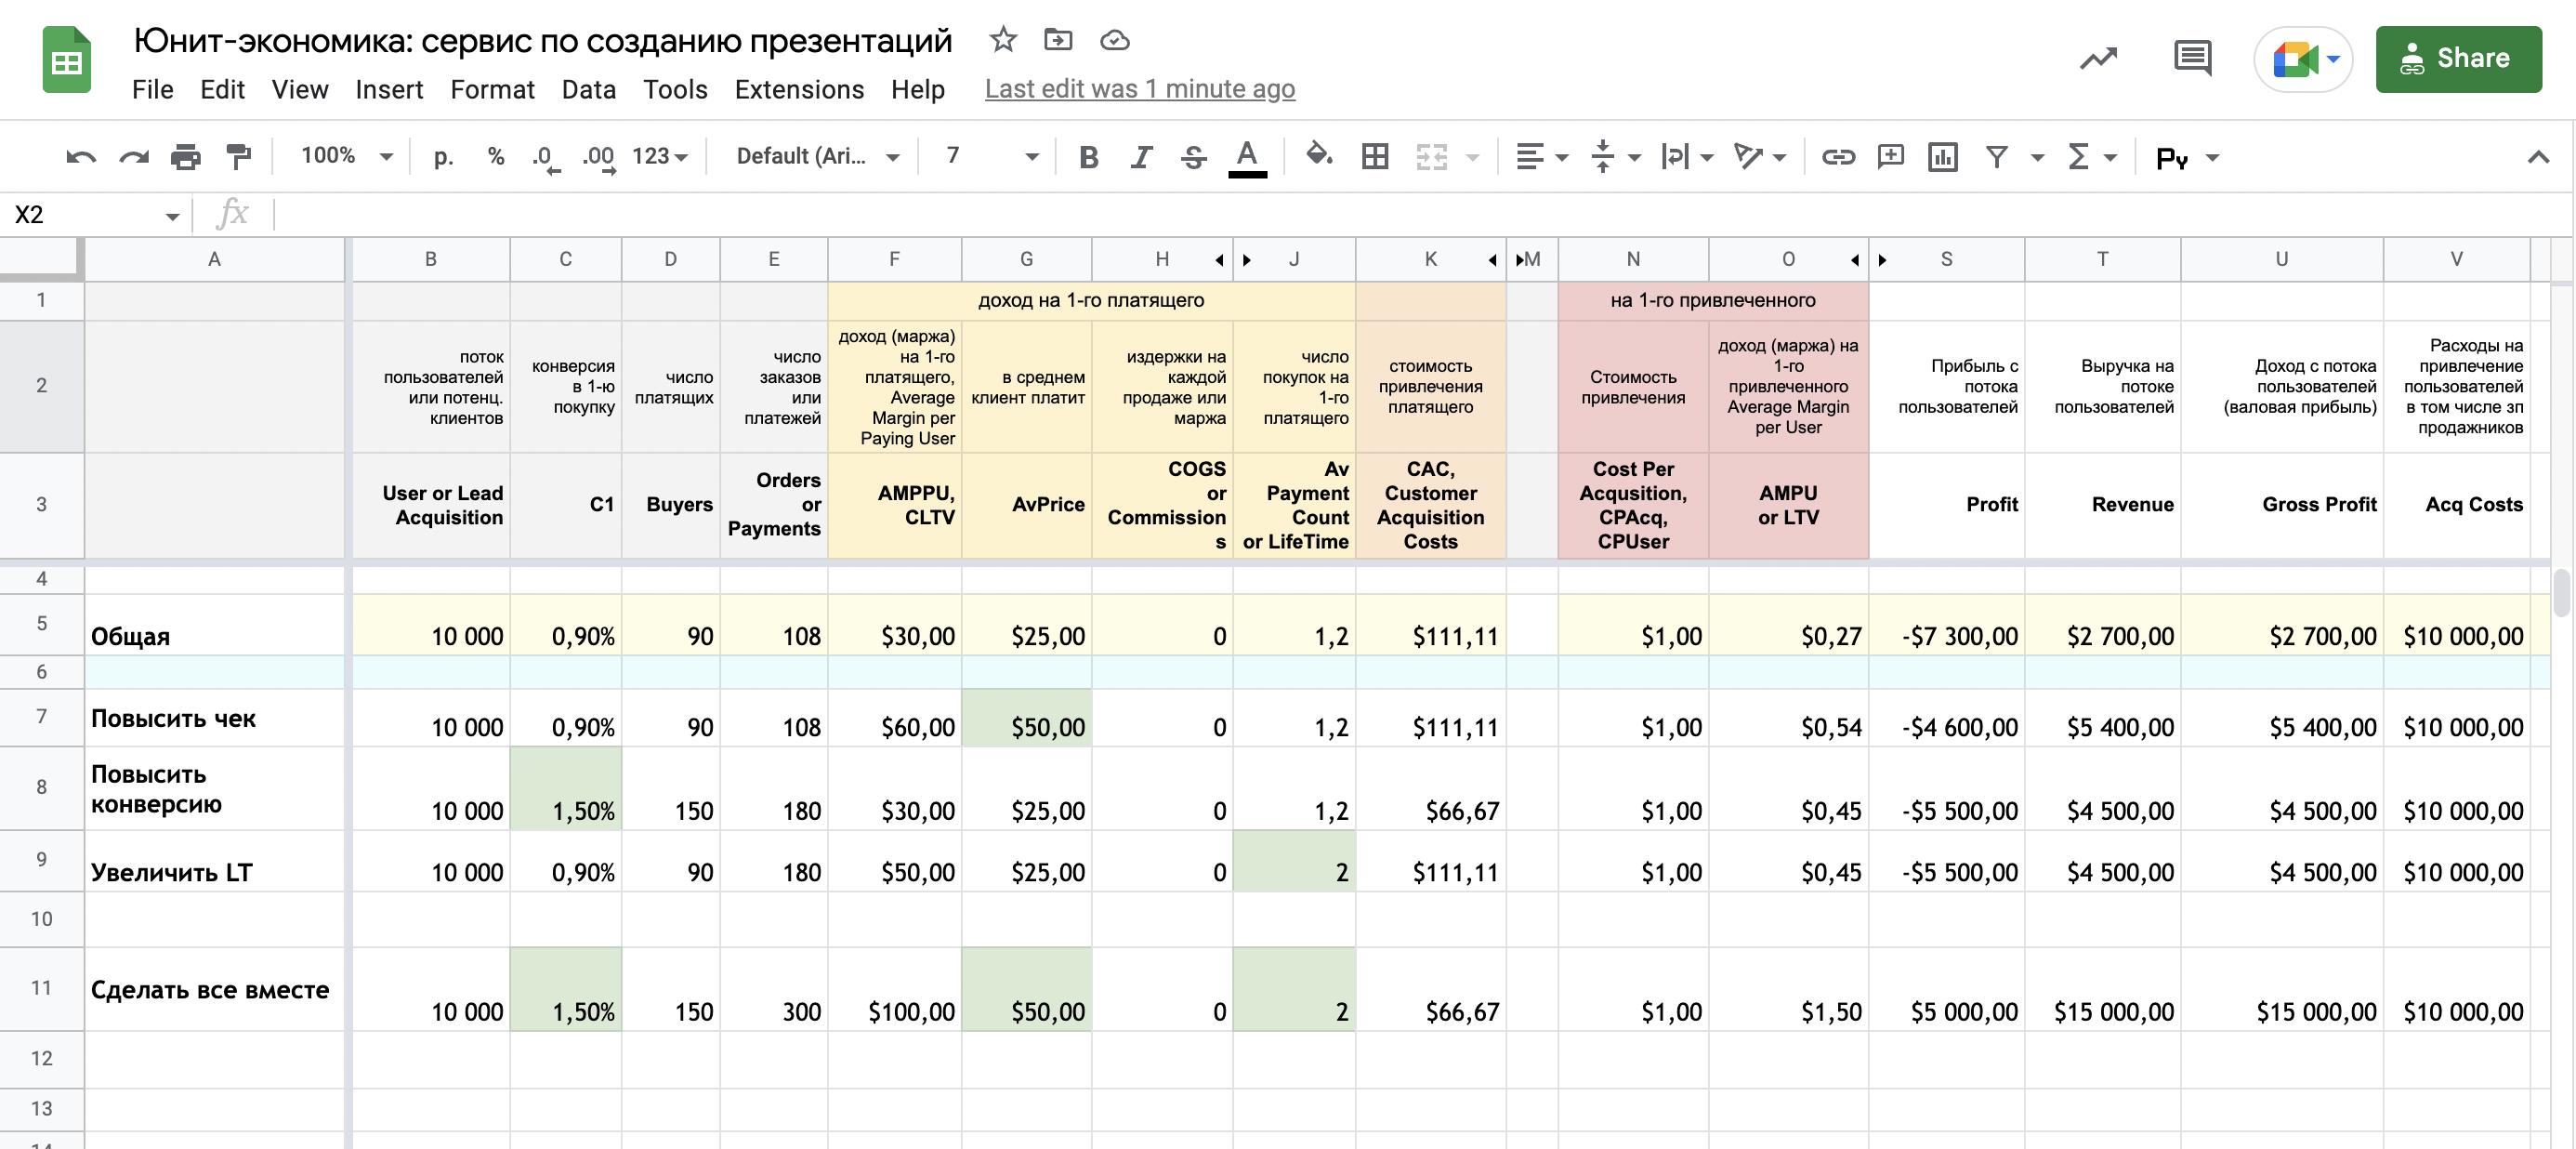This screenshot has width=2576, height=1149.
Task: Click the Move to folder icon
Action: 1058,40
